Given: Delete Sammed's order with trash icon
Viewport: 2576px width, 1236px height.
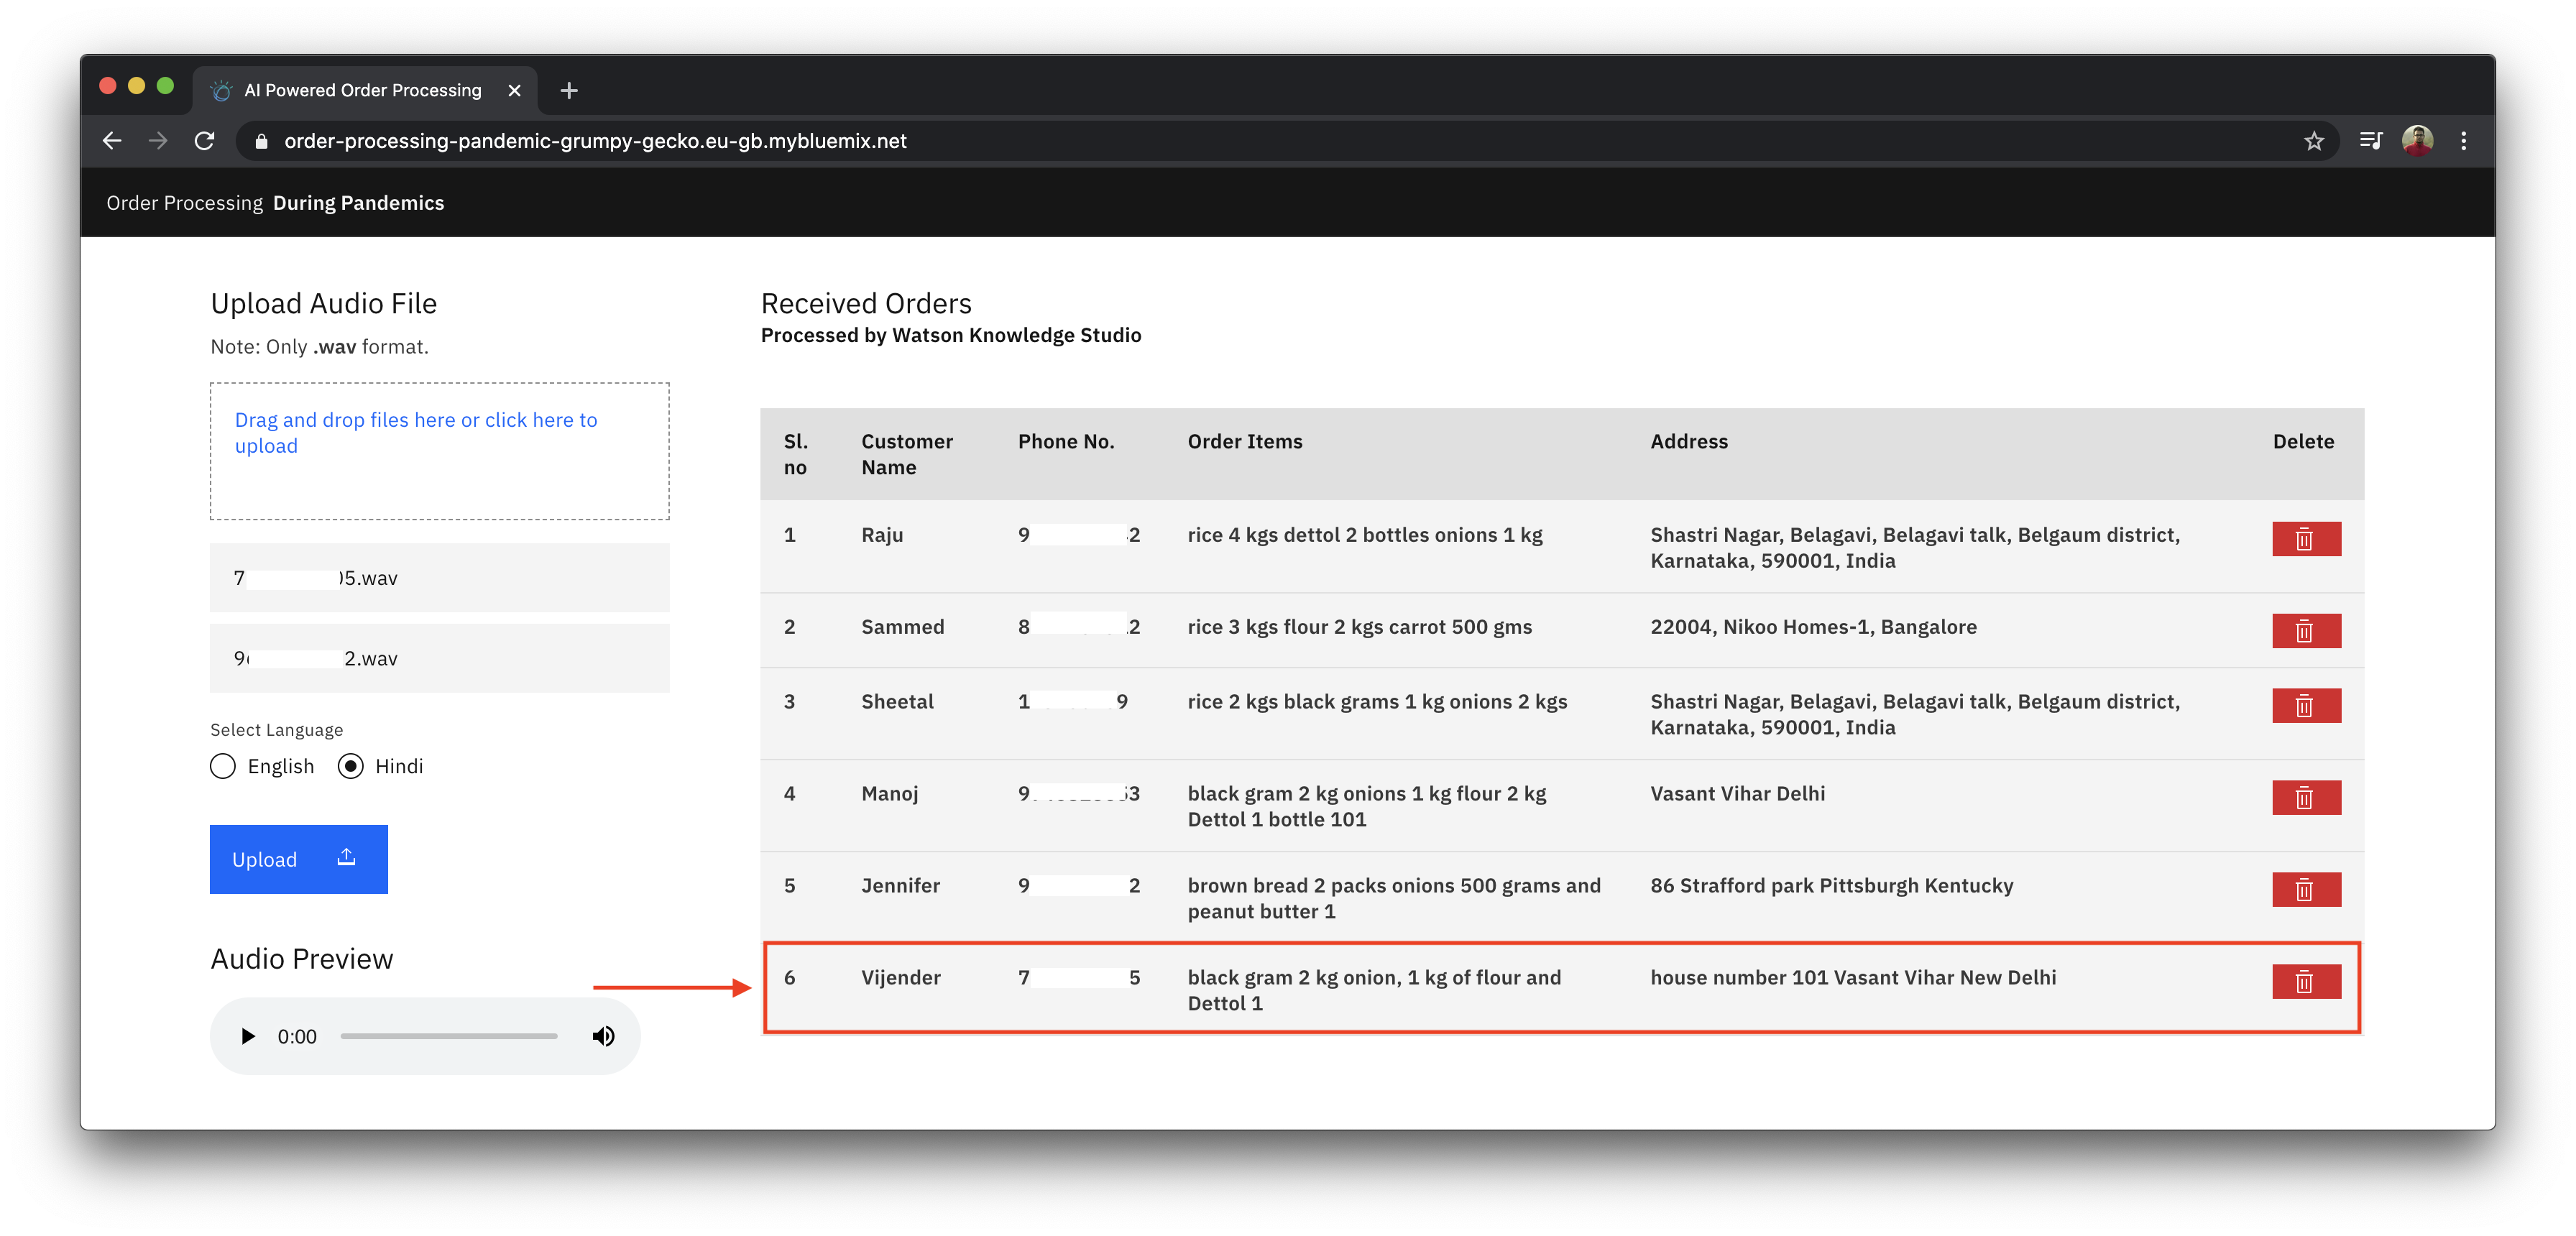Looking at the screenshot, I should click(x=2305, y=631).
